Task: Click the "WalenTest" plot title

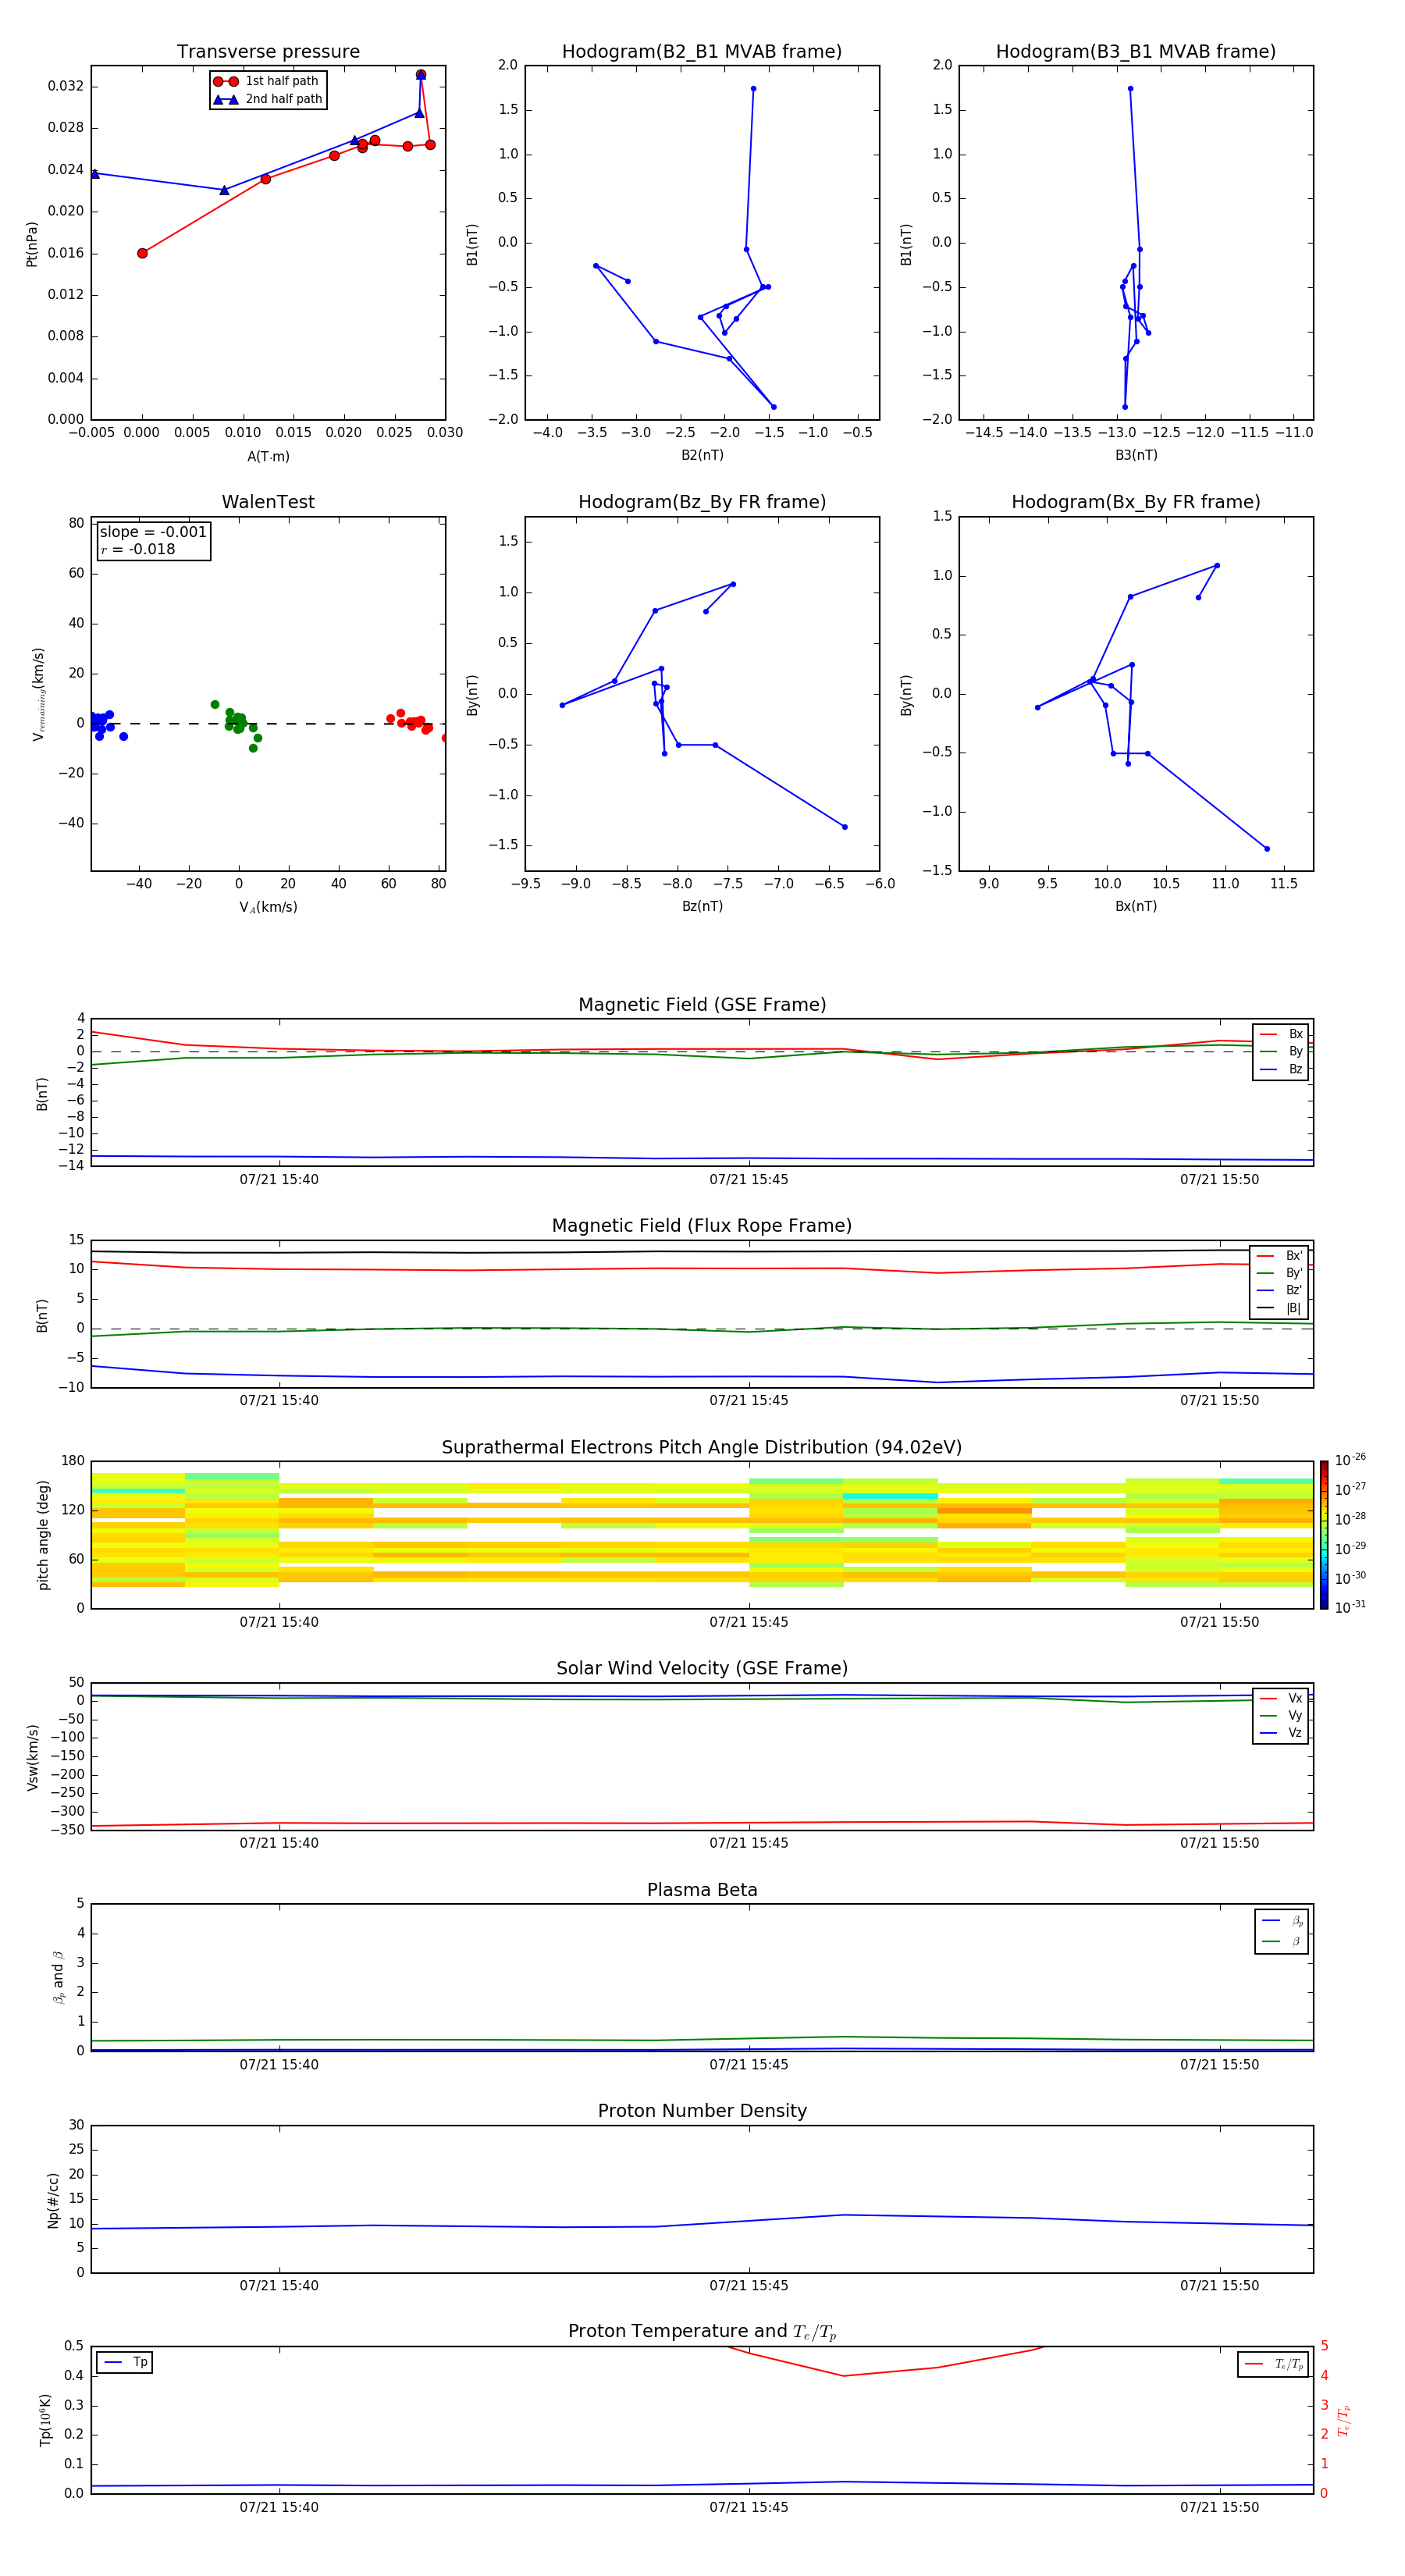Action: [268, 502]
